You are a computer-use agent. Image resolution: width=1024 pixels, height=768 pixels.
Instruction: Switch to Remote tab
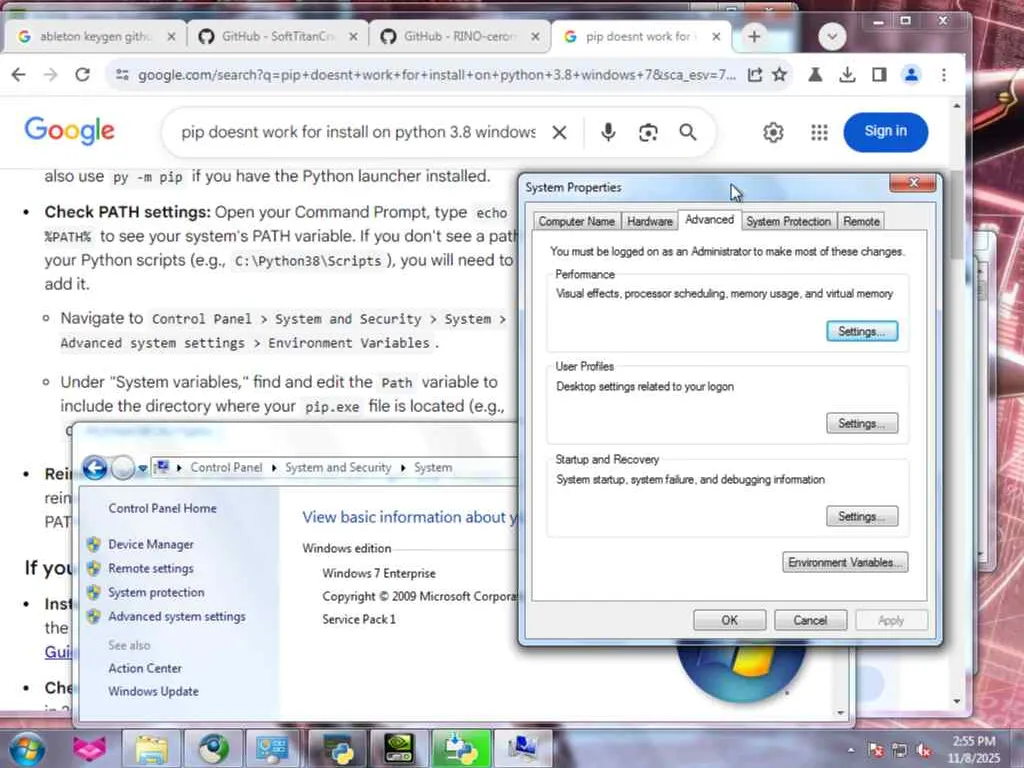(x=861, y=221)
